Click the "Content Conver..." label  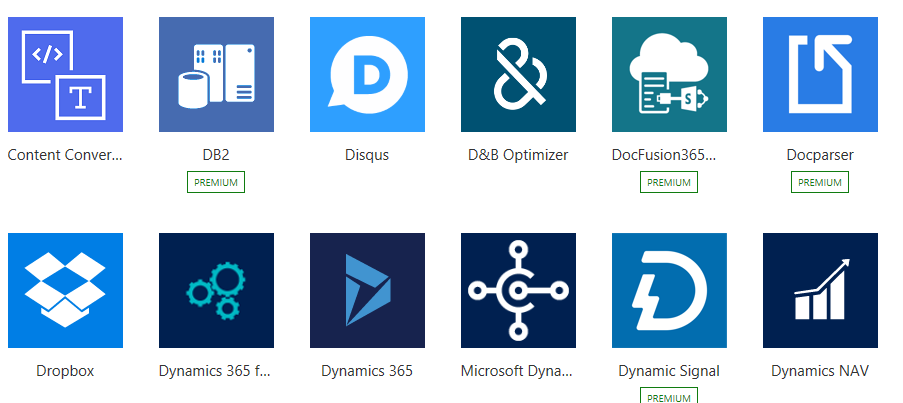click(x=65, y=155)
